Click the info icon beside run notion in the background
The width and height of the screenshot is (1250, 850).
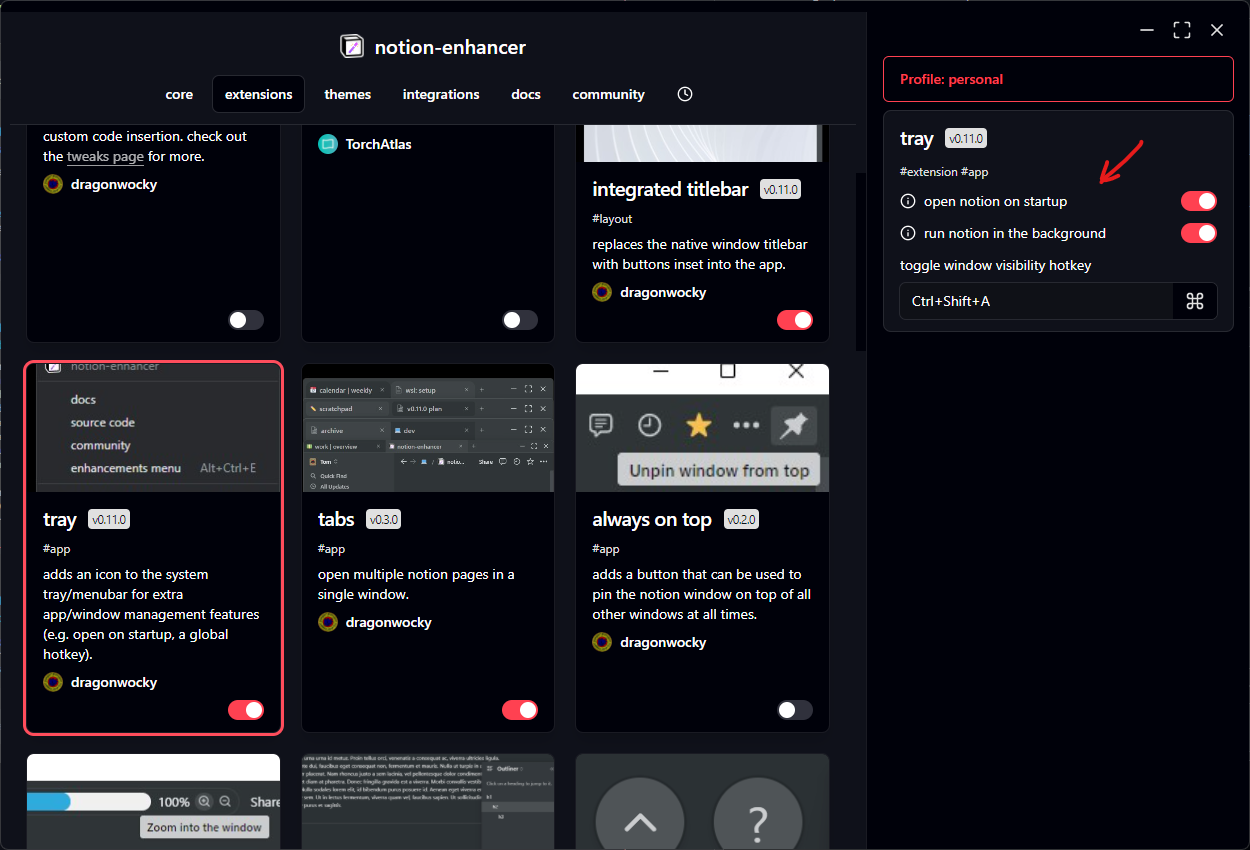907,233
